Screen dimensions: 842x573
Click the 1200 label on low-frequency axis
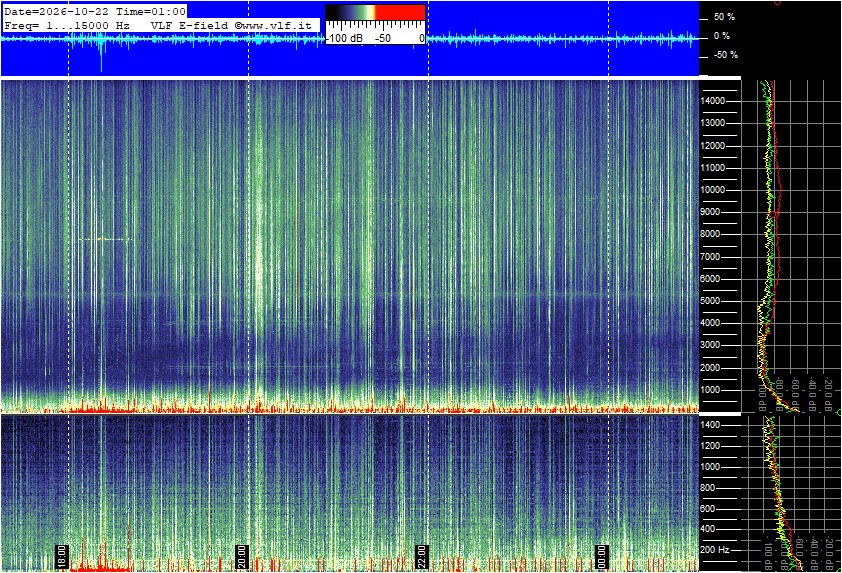pyautogui.click(x=710, y=446)
